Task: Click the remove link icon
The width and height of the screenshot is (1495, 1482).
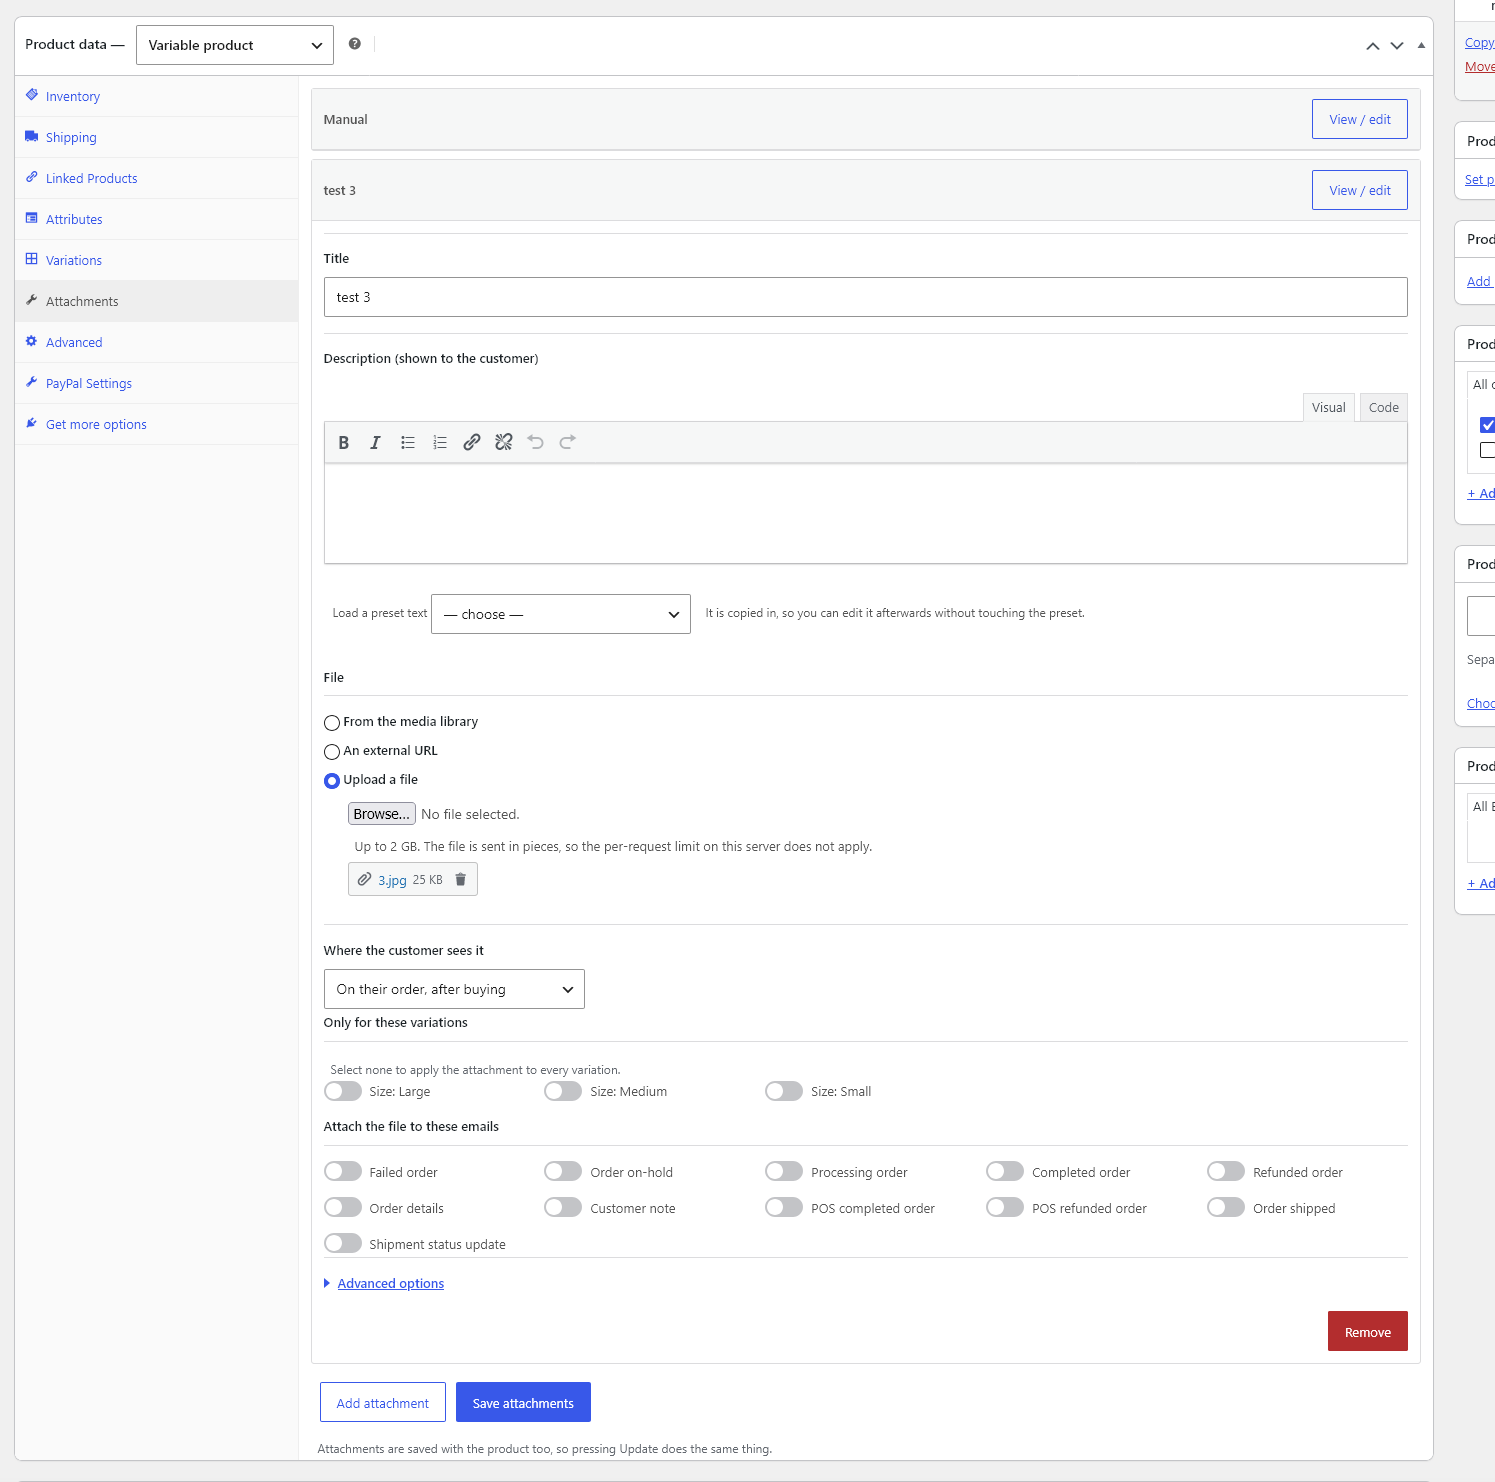Action: pos(504,442)
